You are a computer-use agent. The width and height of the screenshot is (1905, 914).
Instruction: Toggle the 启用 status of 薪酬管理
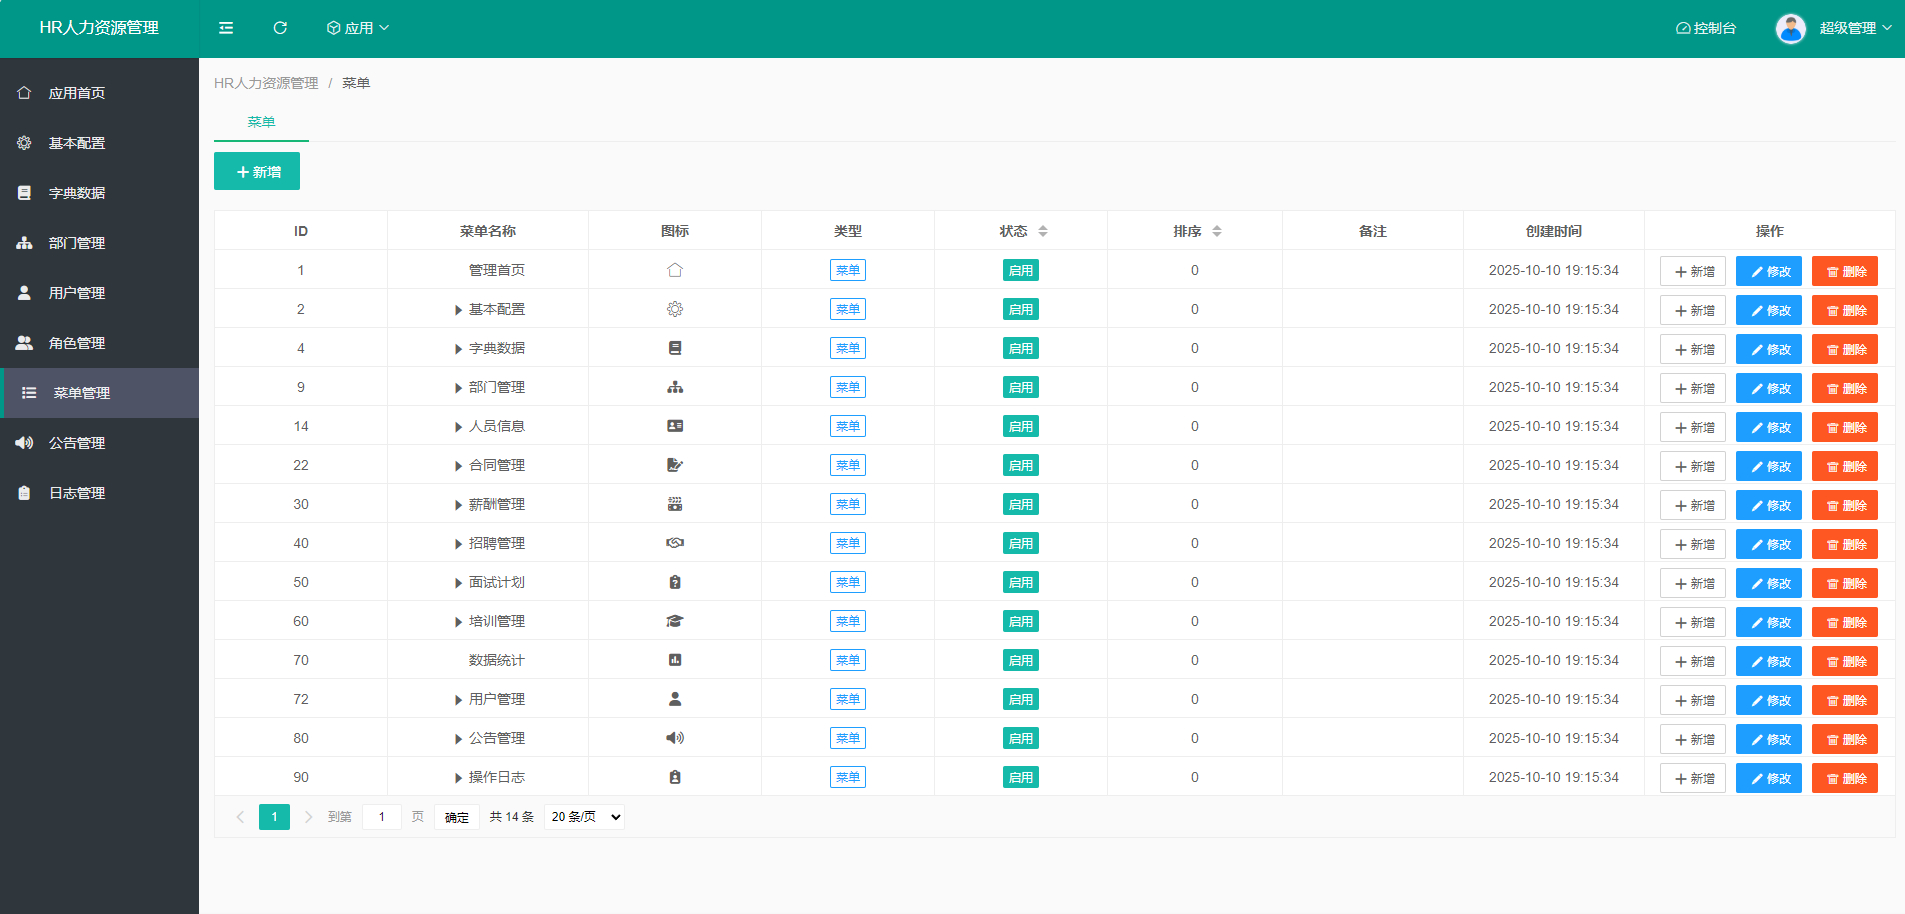[x=1021, y=504]
